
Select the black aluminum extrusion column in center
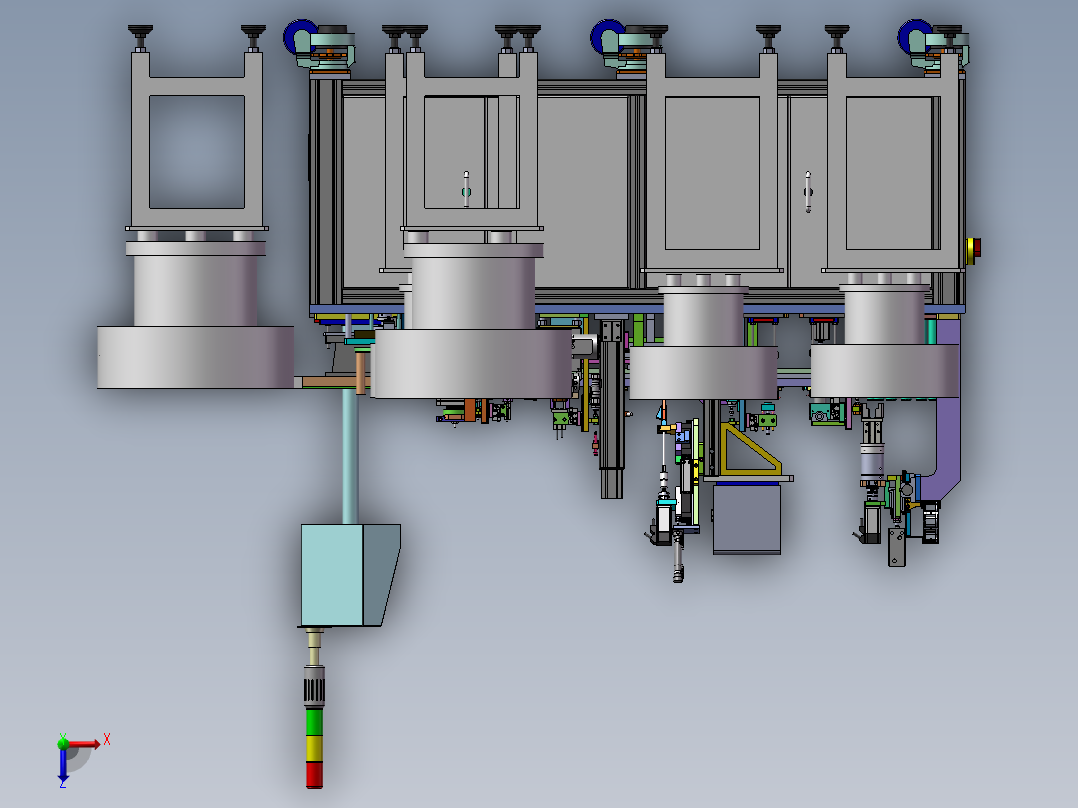pyautogui.click(x=611, y=409)
